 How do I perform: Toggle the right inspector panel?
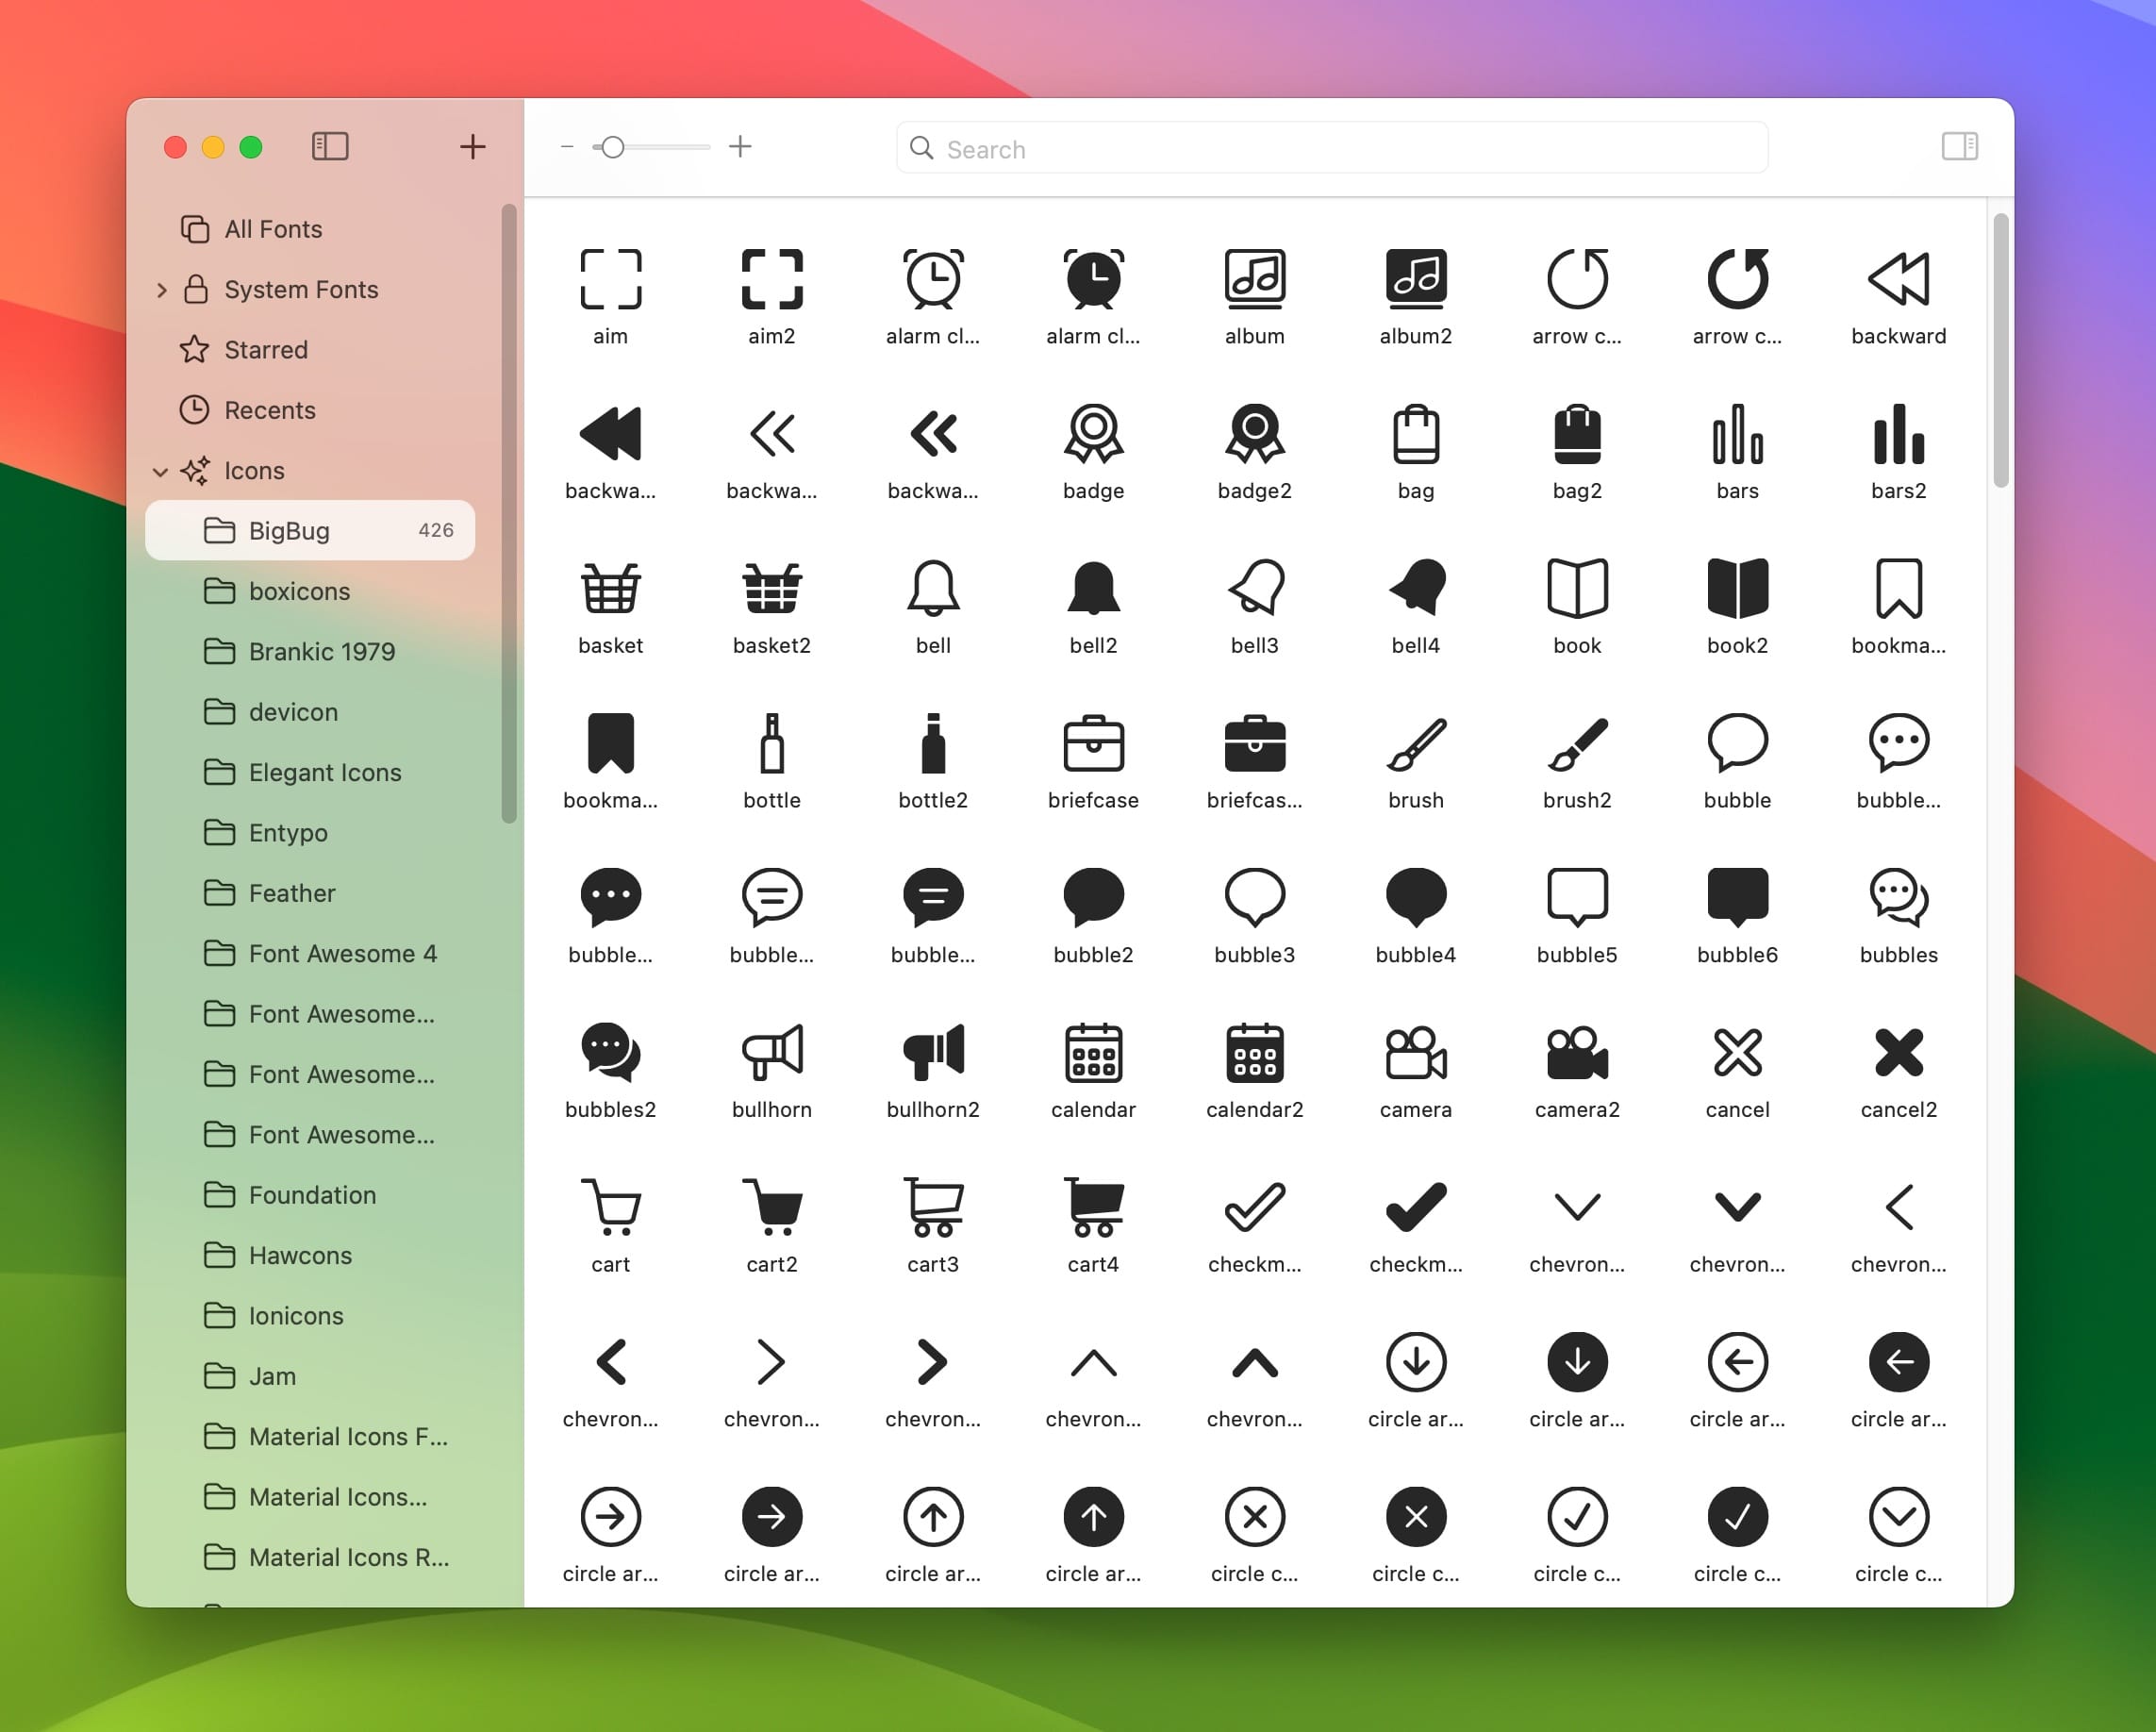pos(1959,147)
